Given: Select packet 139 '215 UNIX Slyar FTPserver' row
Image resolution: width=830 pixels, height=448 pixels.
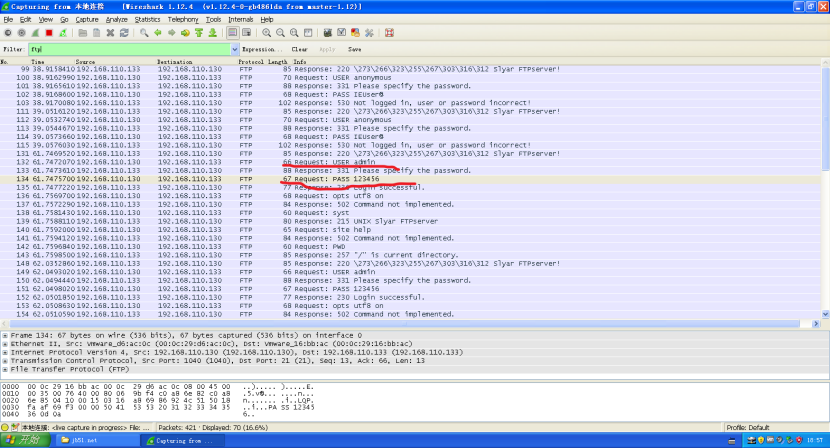Looking at the screenshot, I should coord(411,221).
